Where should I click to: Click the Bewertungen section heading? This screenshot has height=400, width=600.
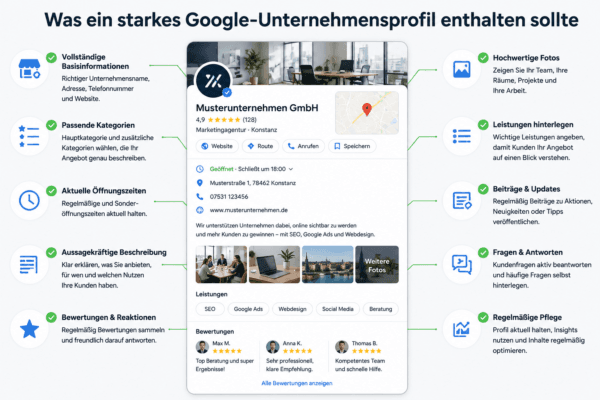215,331
